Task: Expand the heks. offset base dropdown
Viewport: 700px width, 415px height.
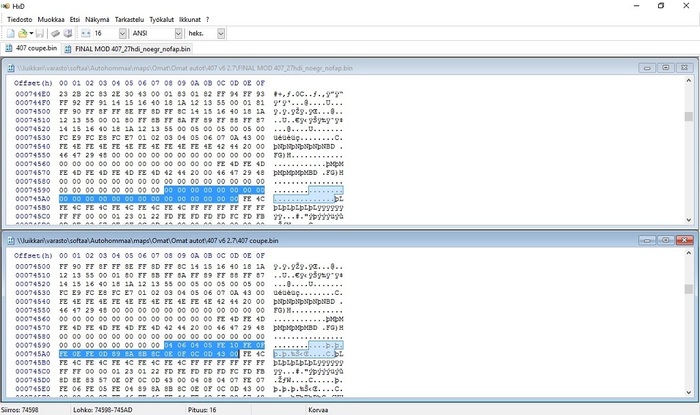Action: (x=221, y=33)
